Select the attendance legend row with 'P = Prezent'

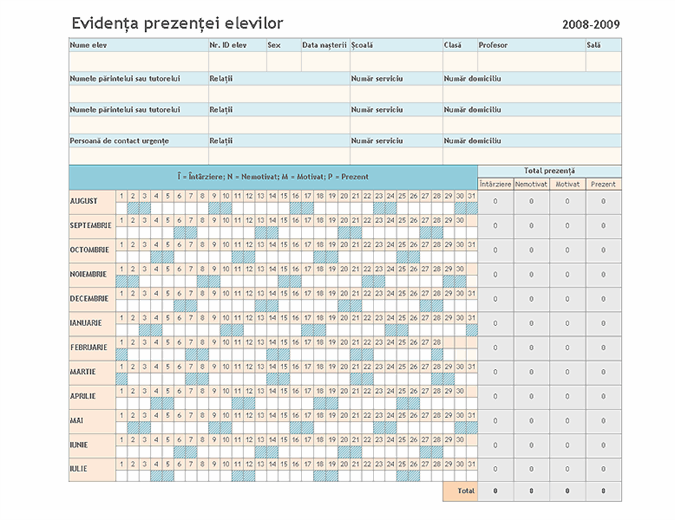[x=273, y=177]
